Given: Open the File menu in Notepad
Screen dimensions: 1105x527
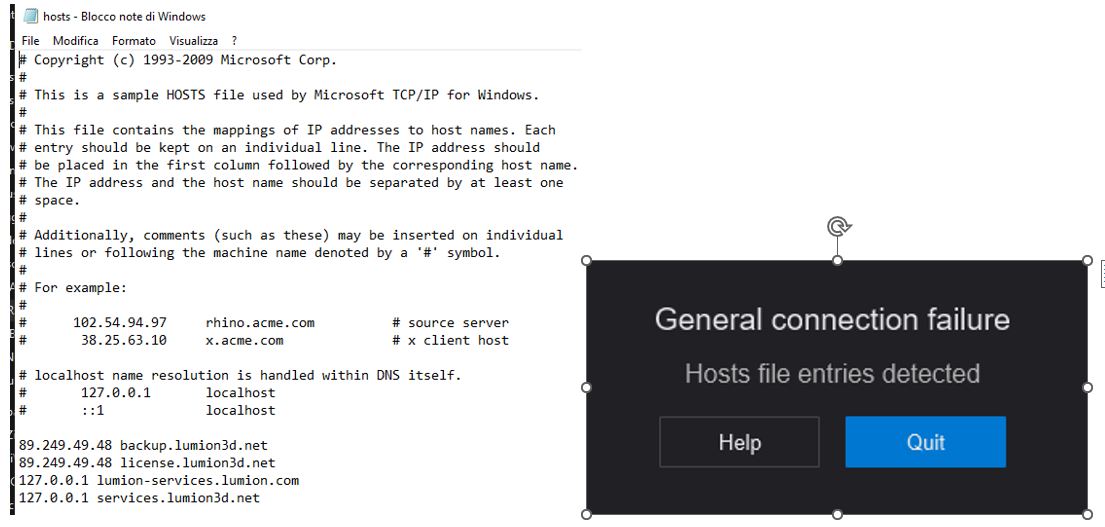Looking at the screenshot, I should click(30, 41).
